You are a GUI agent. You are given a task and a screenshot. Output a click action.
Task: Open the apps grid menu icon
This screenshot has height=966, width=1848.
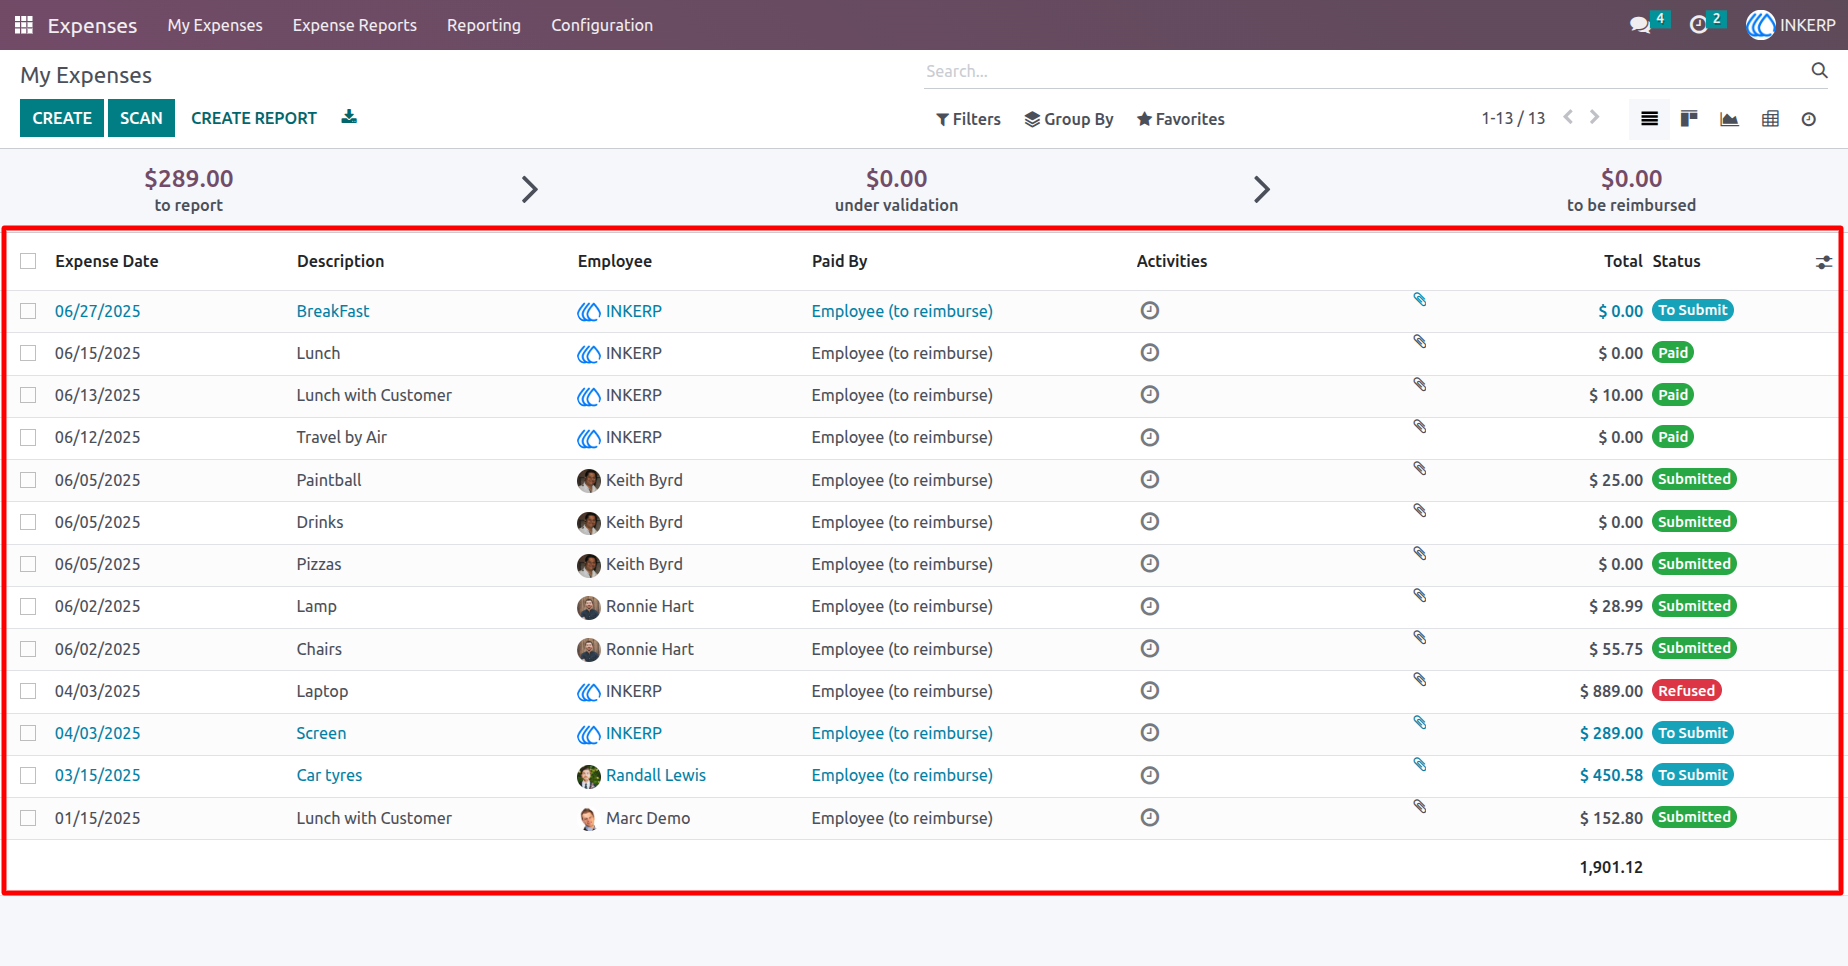coord(24,25)
